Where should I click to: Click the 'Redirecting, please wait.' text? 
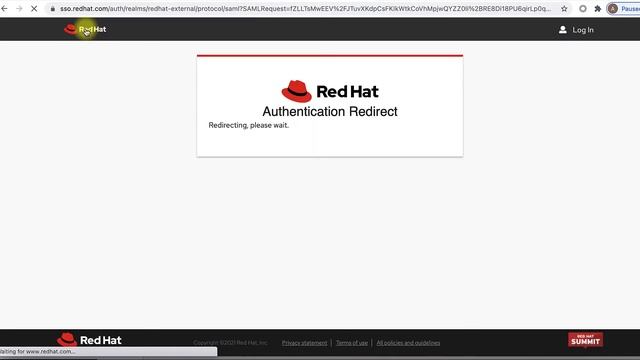pyautogui.click(x=249, y=125)
